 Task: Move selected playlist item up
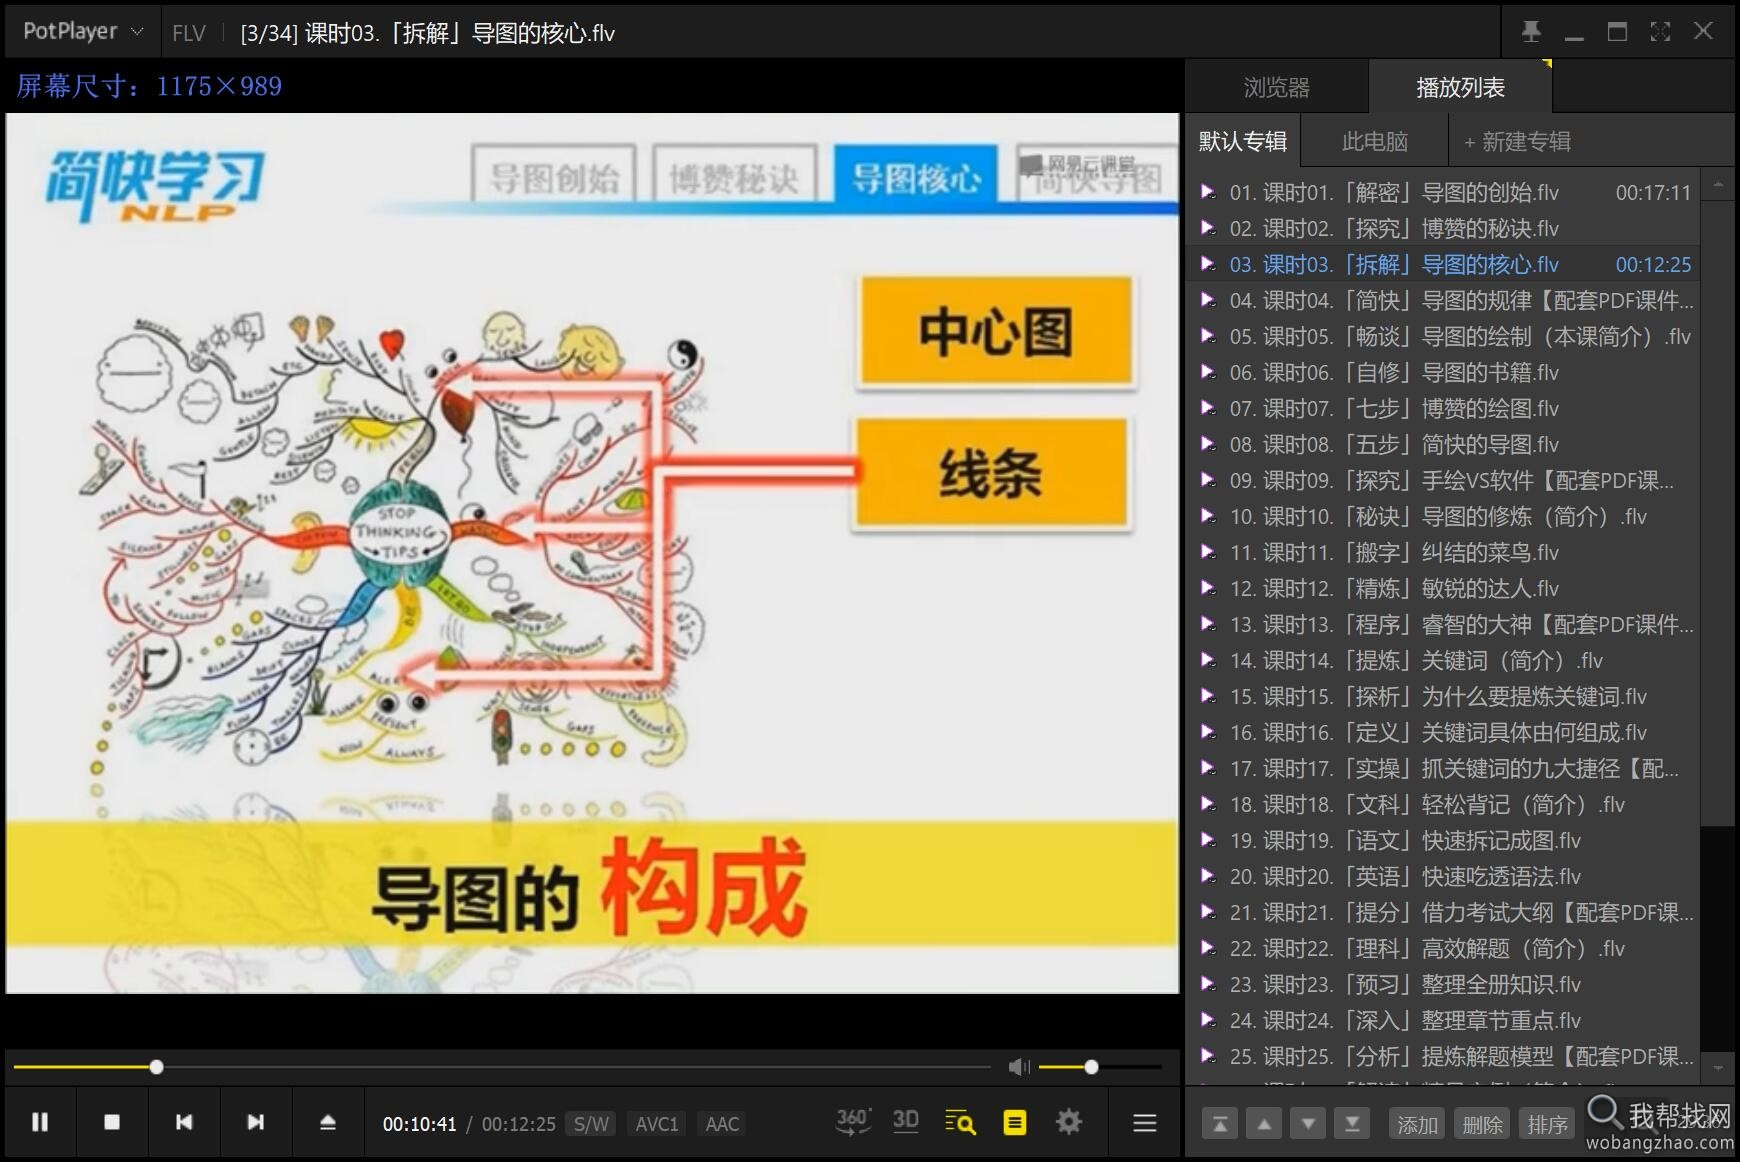[x=1264, y=1124]
